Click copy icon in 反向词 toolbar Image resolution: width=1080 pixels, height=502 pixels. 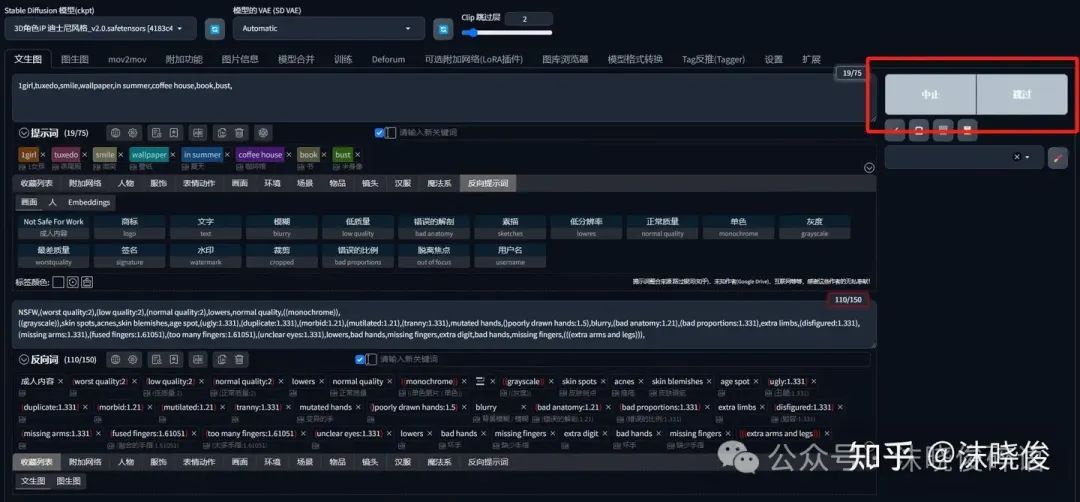tap(222, 359)
